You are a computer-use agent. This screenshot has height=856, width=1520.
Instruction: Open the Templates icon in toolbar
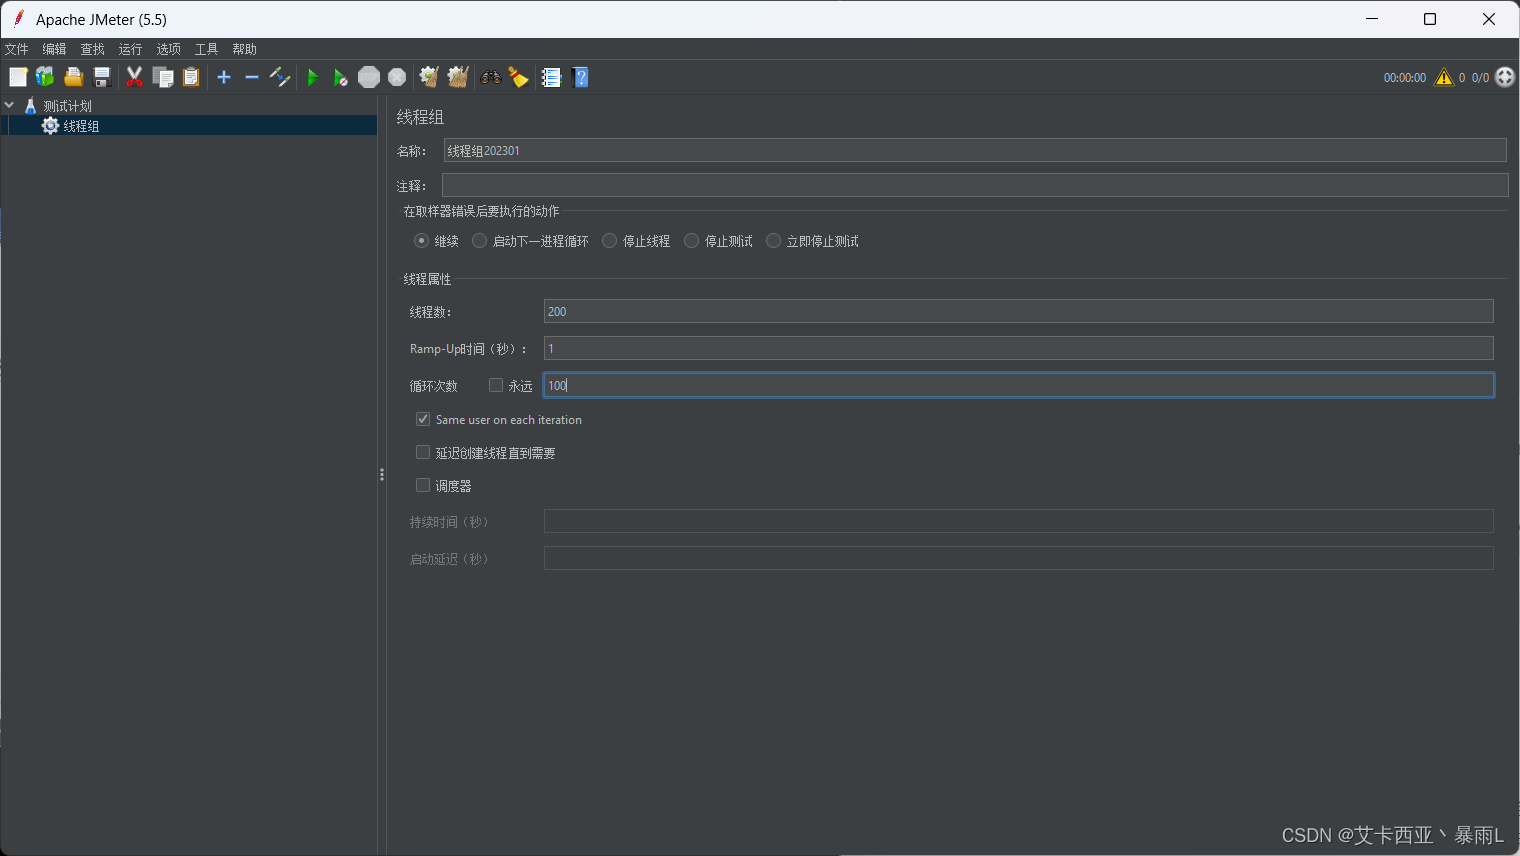point(45,77)
